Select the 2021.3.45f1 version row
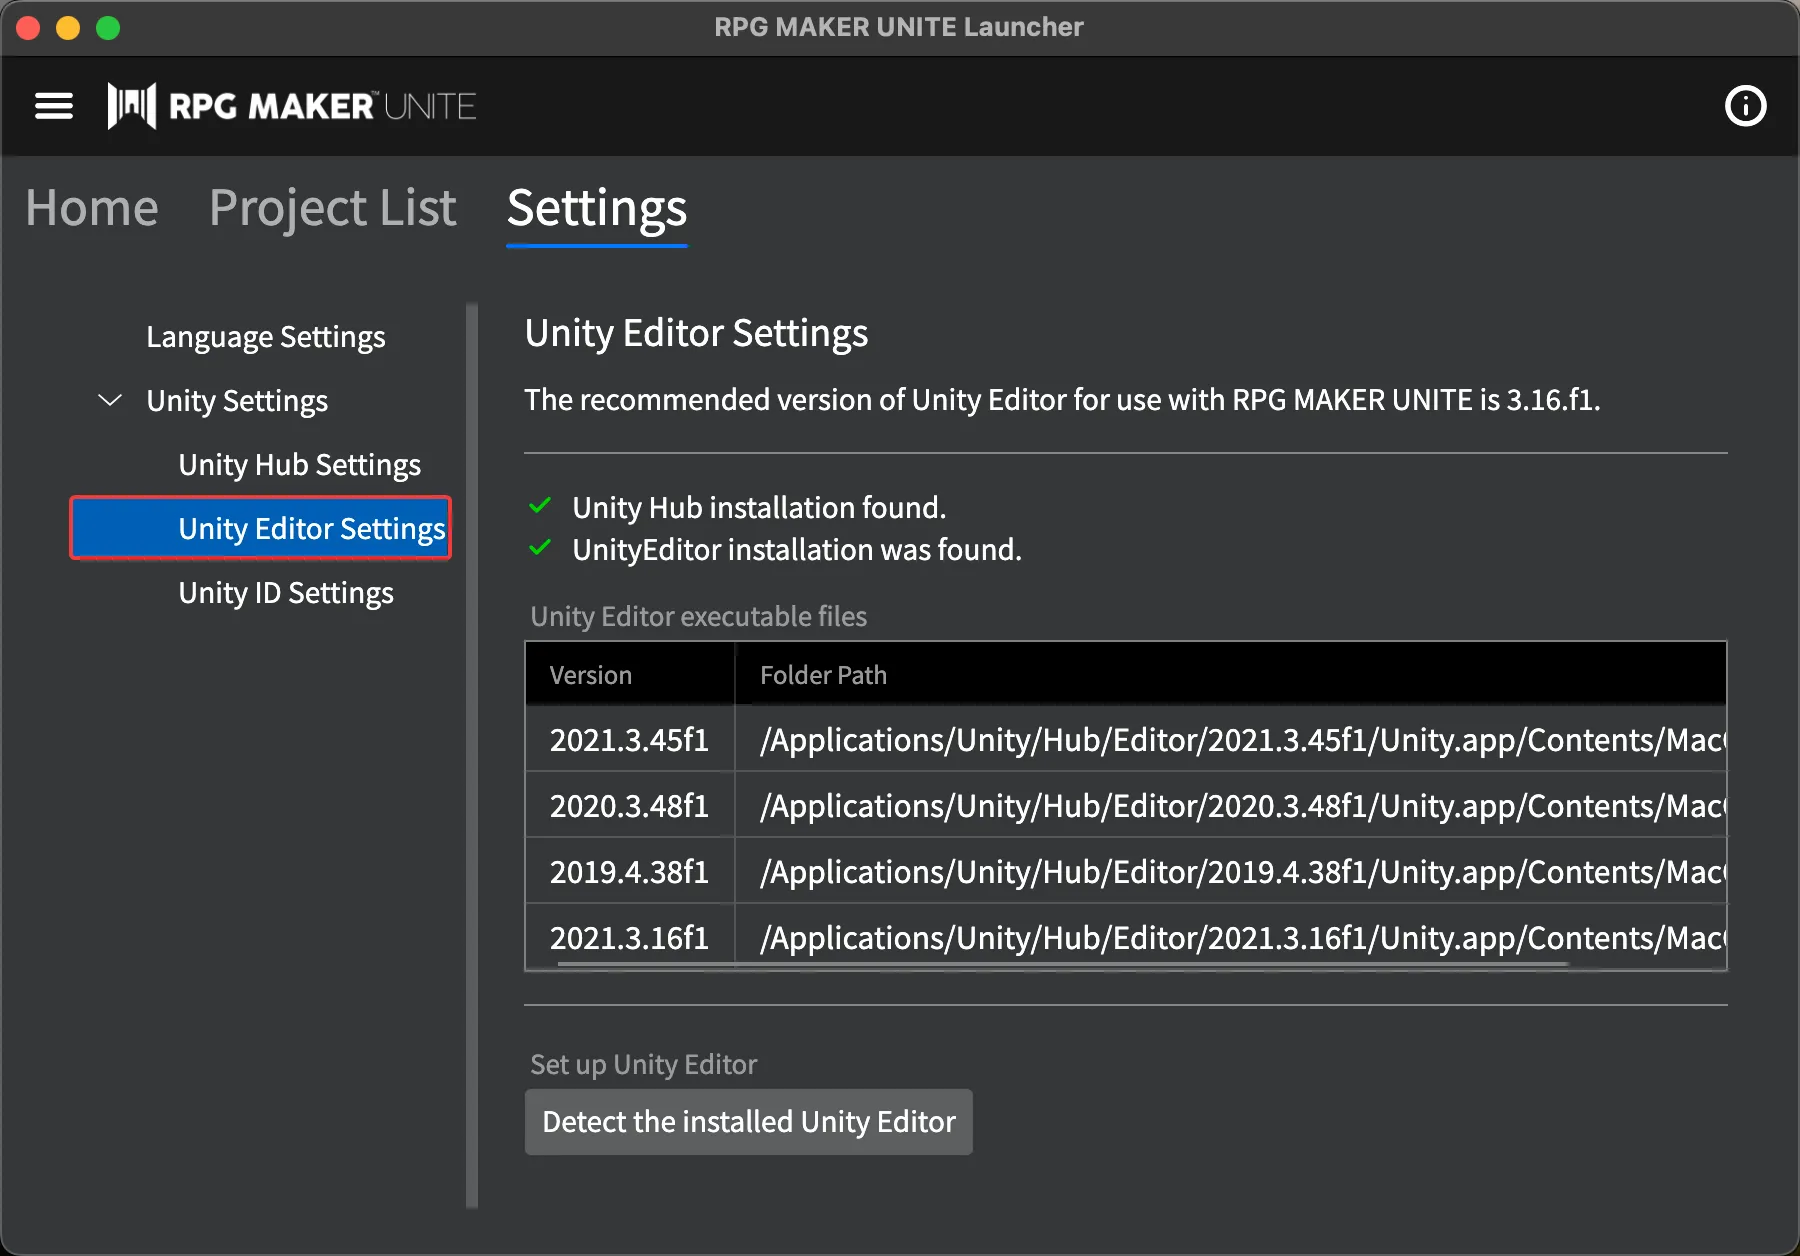1800x1256 pixels. click(629, 740)
